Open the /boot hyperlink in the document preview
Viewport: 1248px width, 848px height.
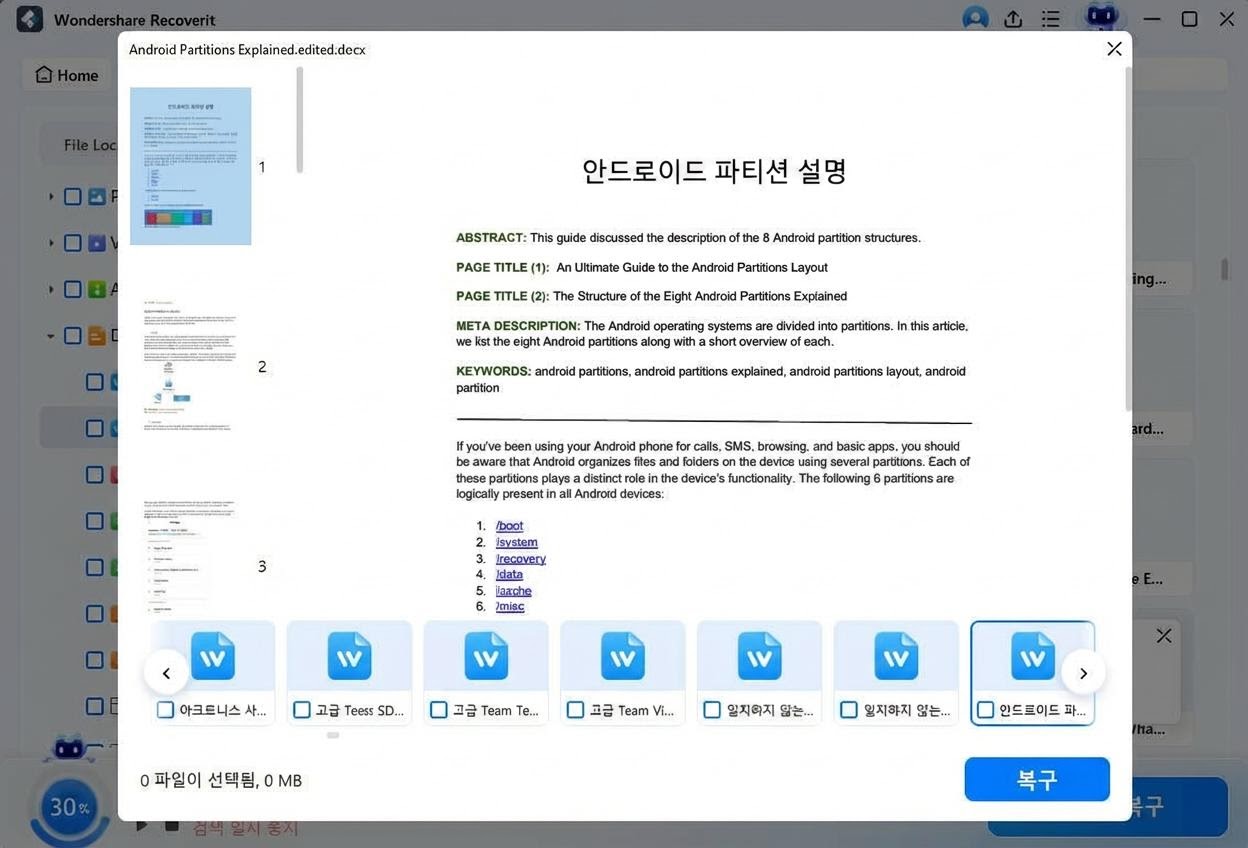(509, 525)
